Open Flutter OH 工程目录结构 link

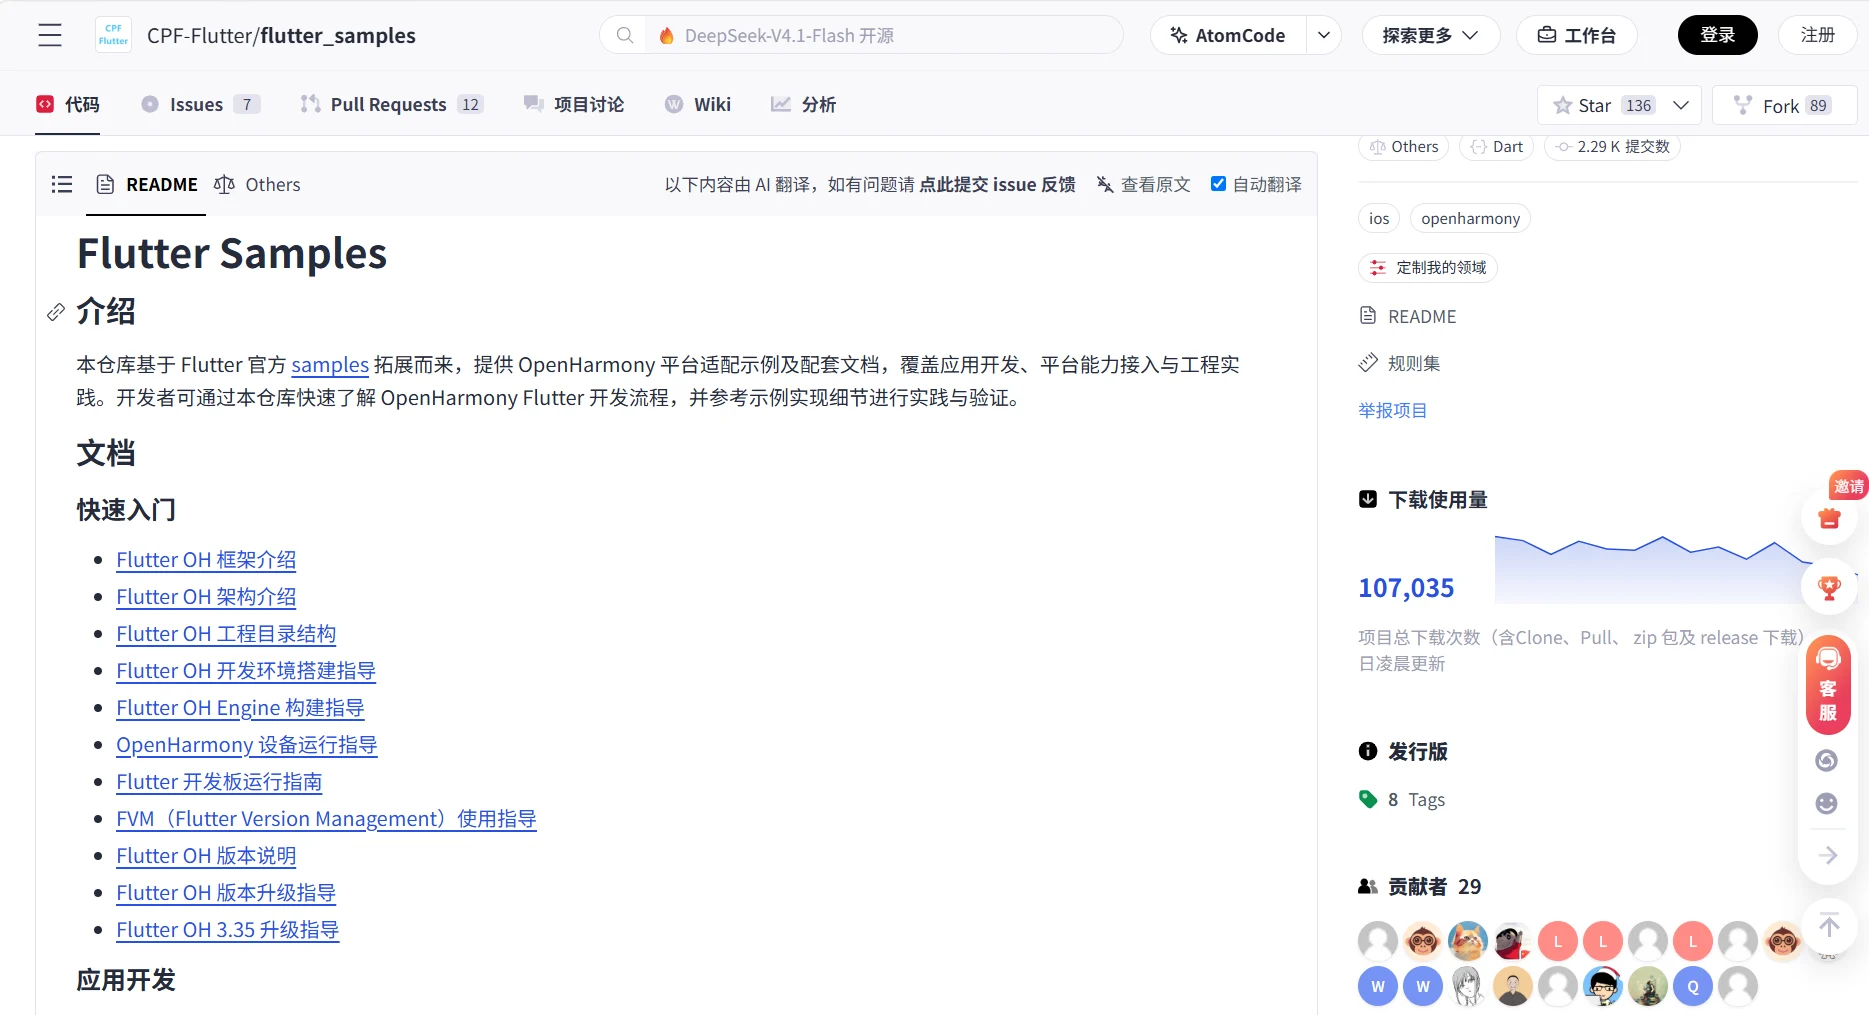click(x=226, y=634)
